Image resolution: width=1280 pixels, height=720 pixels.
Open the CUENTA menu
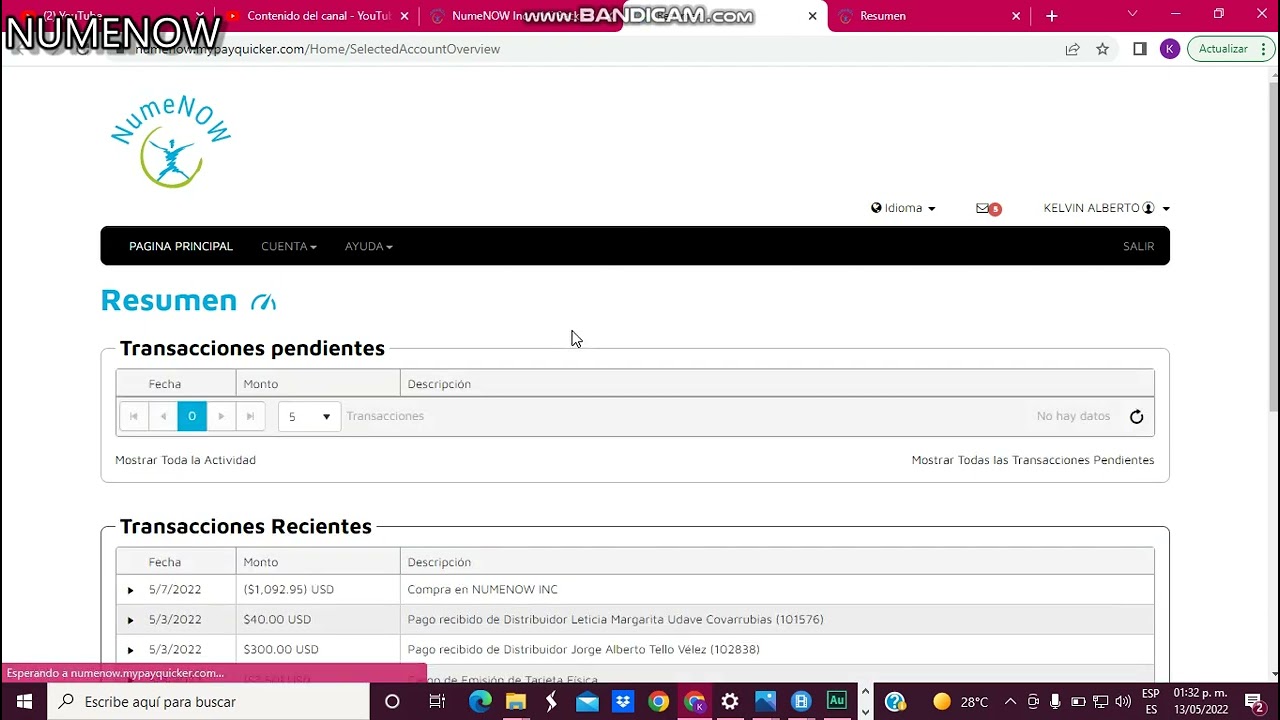point(289,246)
